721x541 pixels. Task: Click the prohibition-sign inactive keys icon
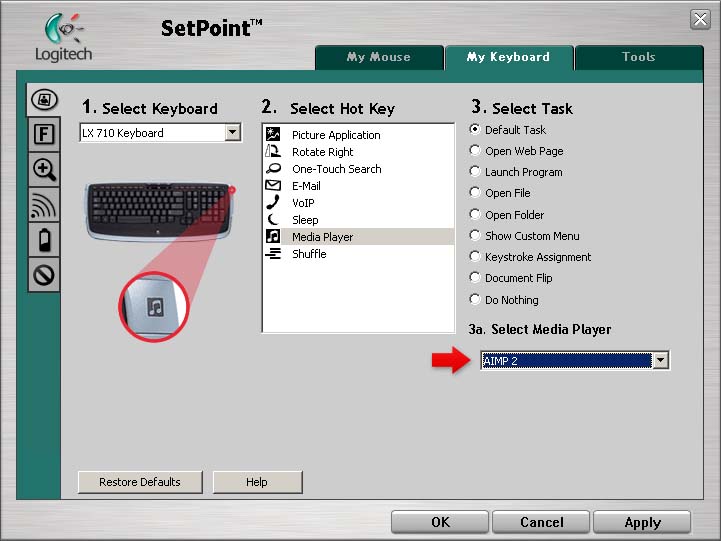point(45,274)
